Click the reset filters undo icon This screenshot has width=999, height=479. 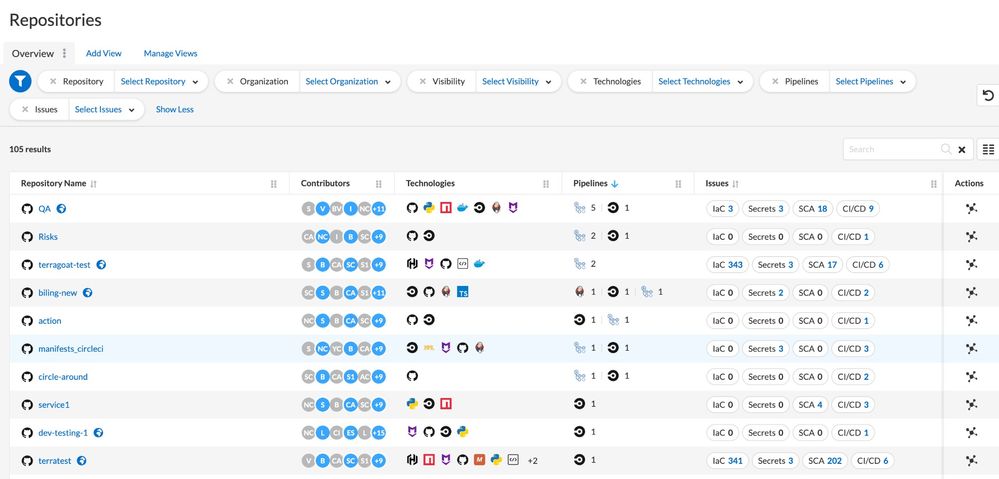click(x=988, y=95)
